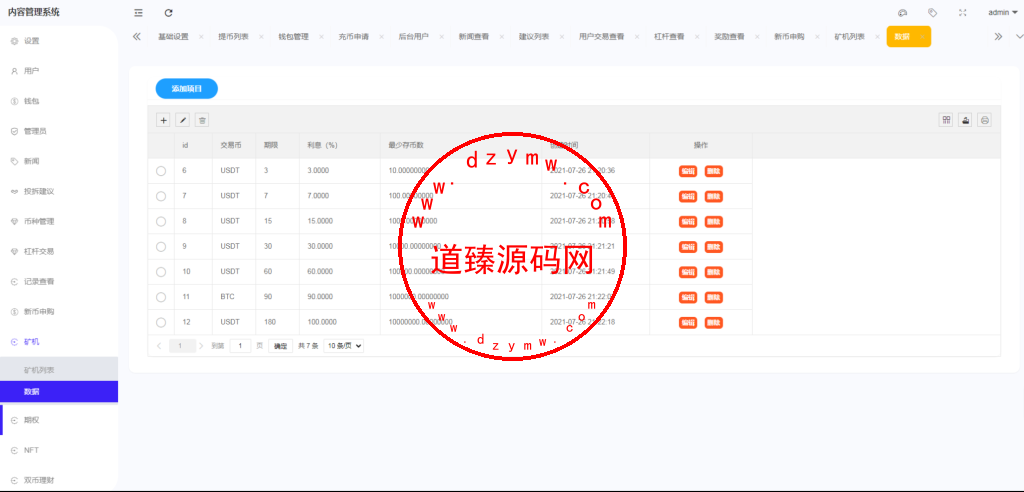The width and height of the screenshot is (1024, 492).
Task: Open the column filter grid icon
Action: pos(946,120)
